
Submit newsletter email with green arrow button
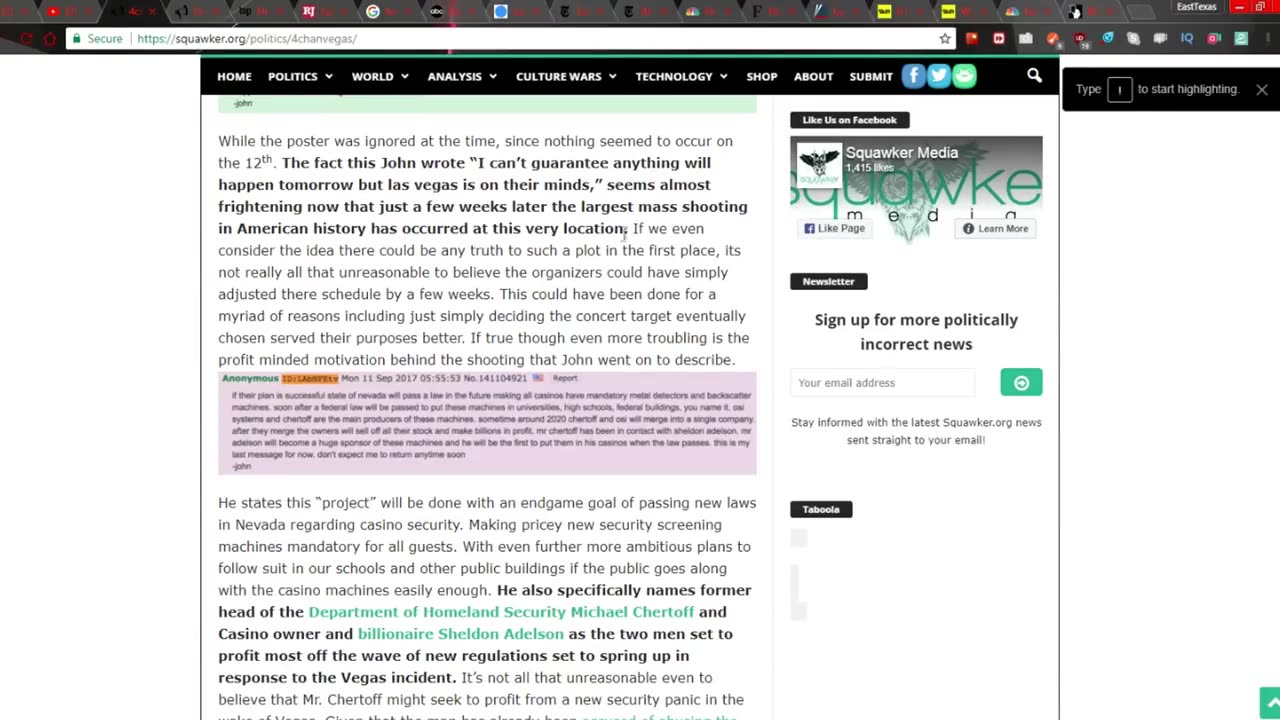pyautogui.click(x=1021, y=382)
